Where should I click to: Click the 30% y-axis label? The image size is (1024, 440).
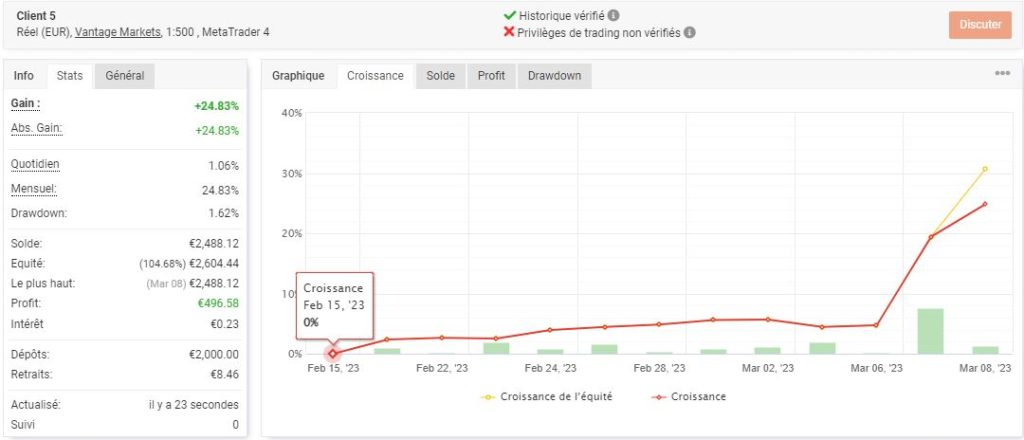point(292,174)
